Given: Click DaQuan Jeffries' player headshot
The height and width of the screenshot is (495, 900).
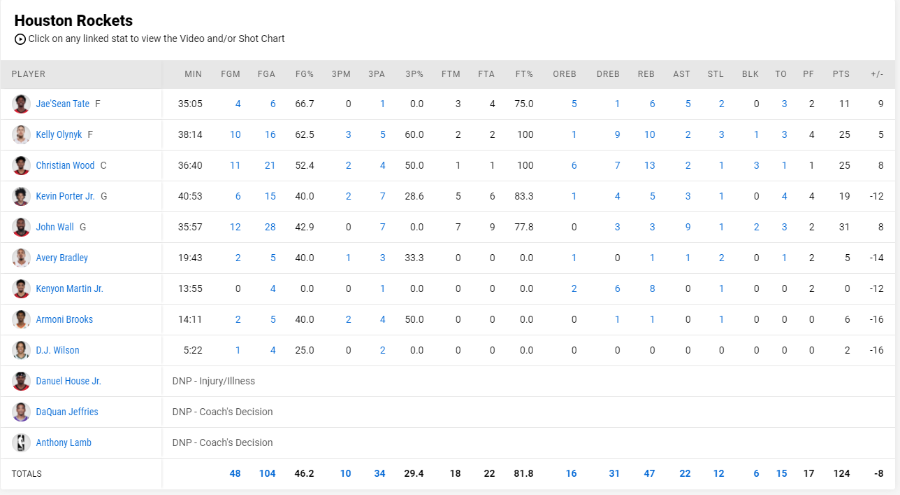Looking at the screenshot, I should pyautogui.click(x=21, y=412).
